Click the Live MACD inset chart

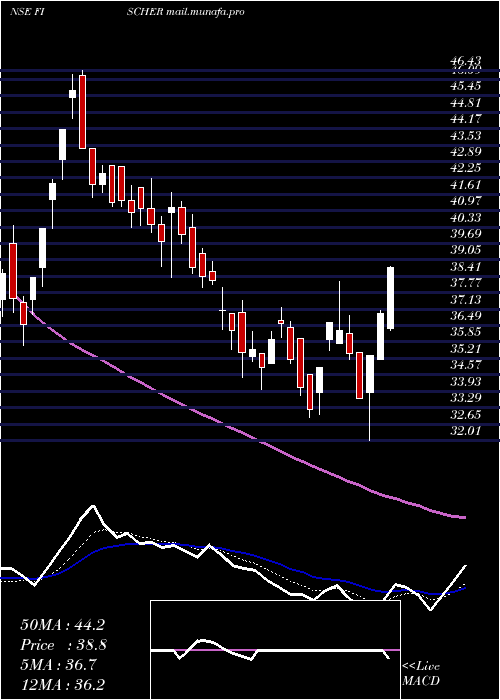[x=275, y=650]
